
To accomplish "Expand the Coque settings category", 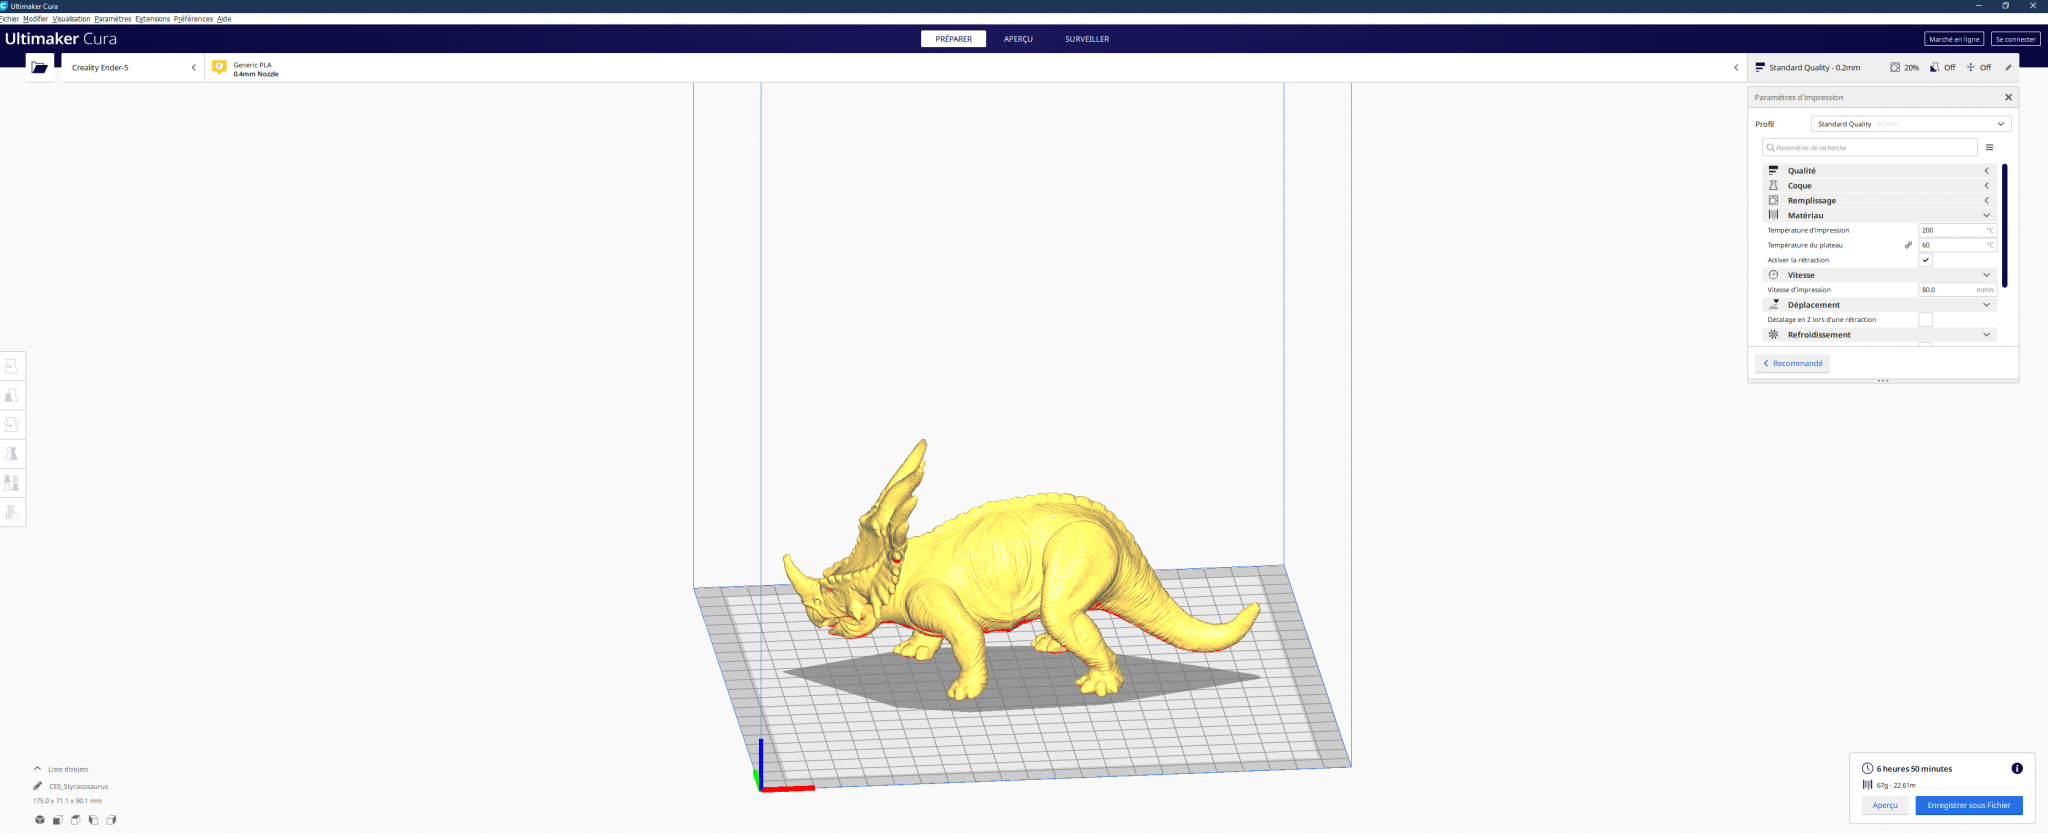I will (1879, 186).
